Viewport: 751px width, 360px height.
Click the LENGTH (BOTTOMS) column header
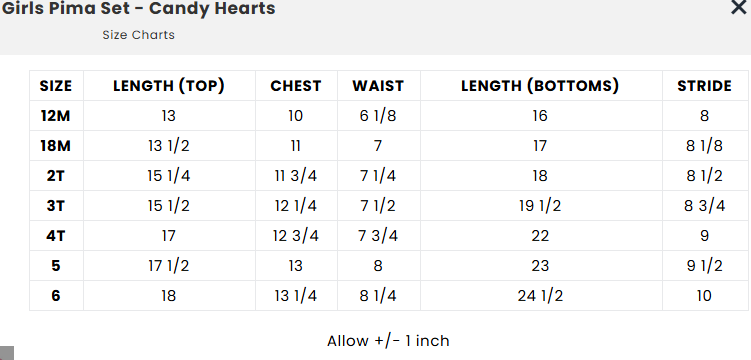coord(540,86)
